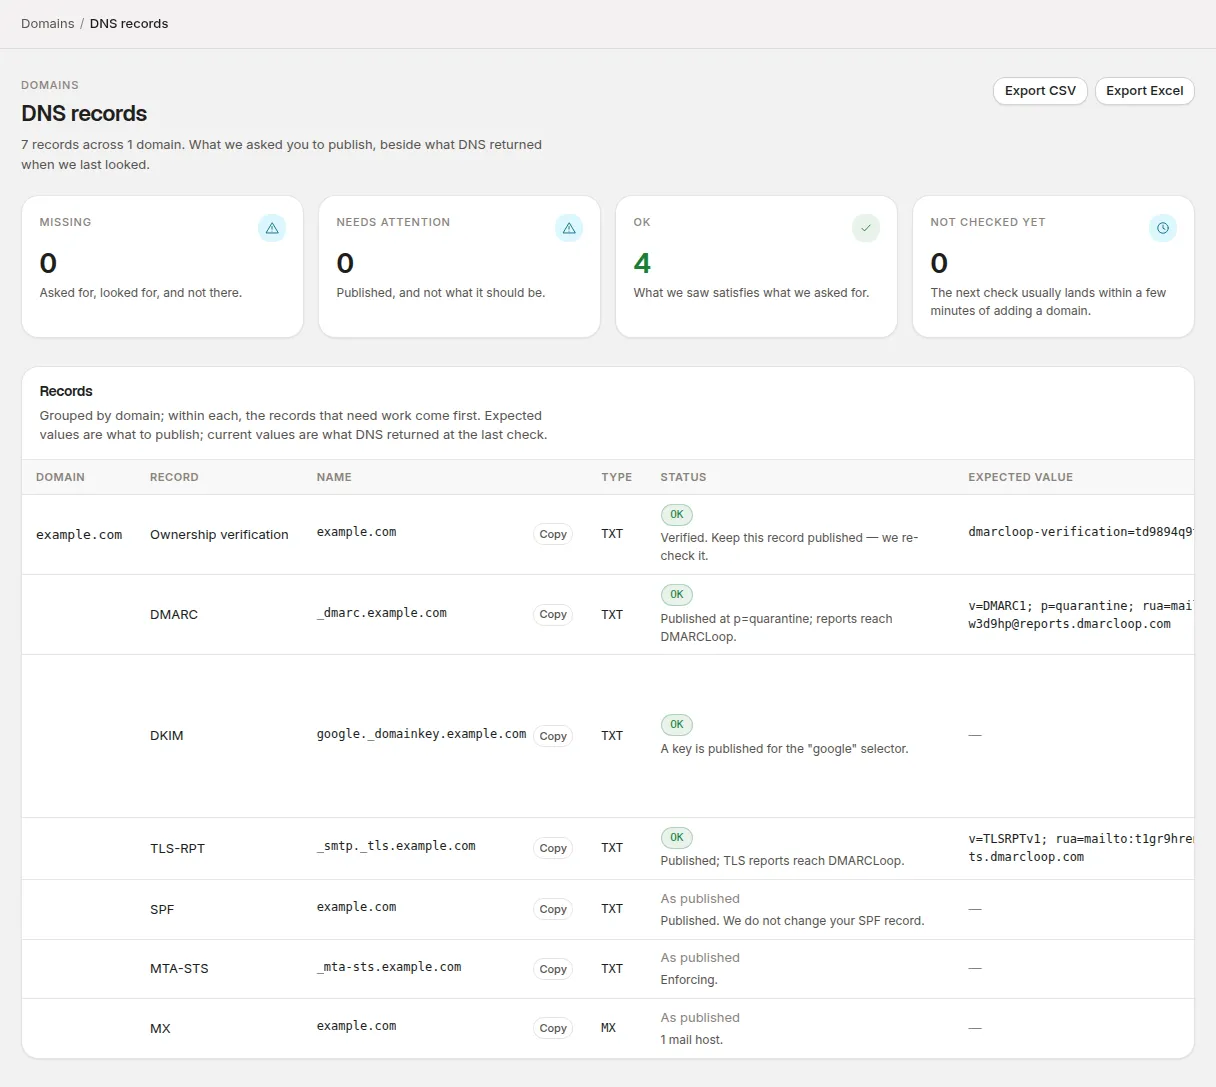Export records as CSV
This screenshot has height=1087, width=1216.
coord(1040,91)
